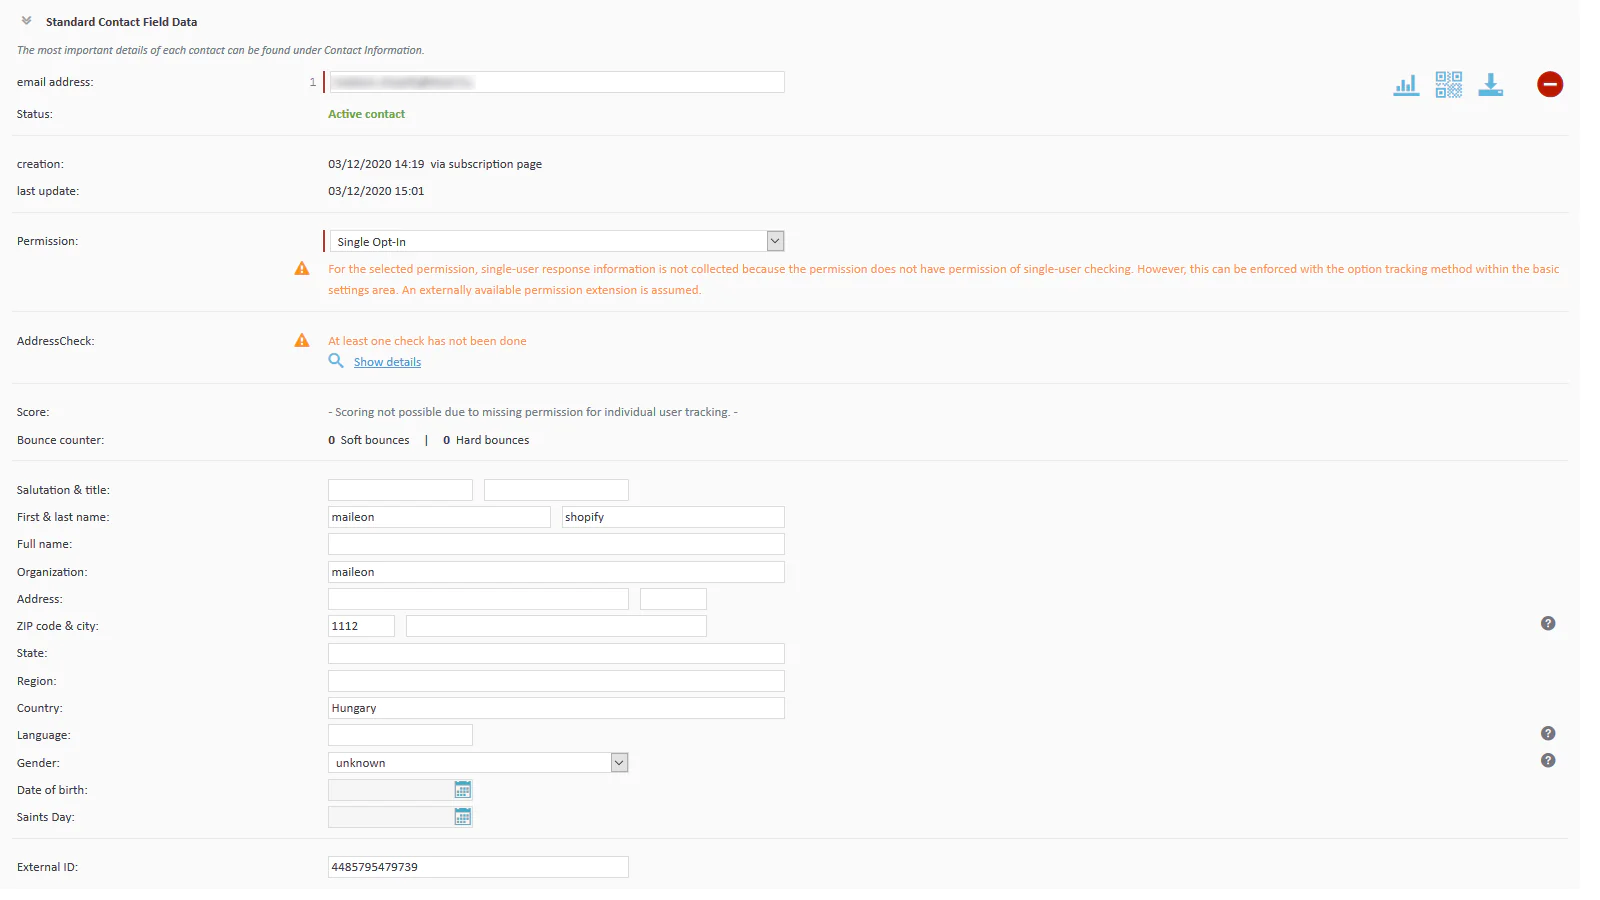Click the red remove contact icon

[1549, 85]
